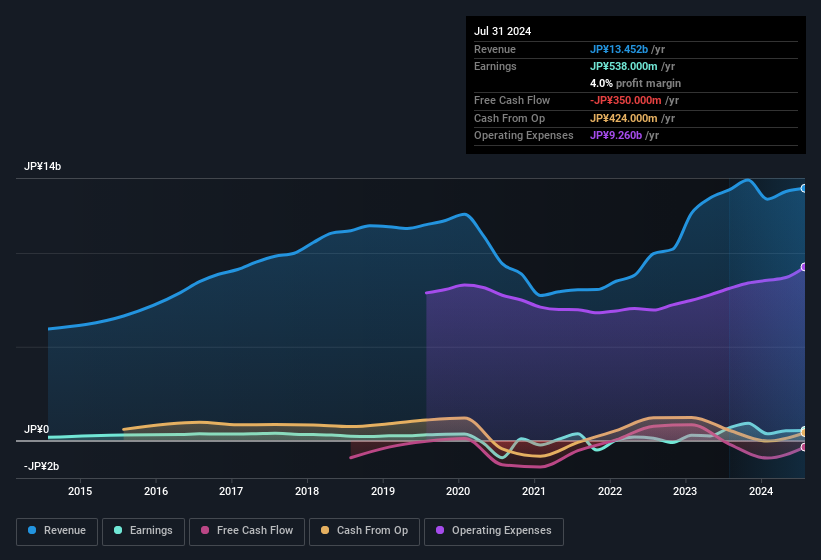Image resolution: width=821 pixels, height=560 pixels.
Task: Click the JP¥538.000m earnings value
Action: pos(623,66)
